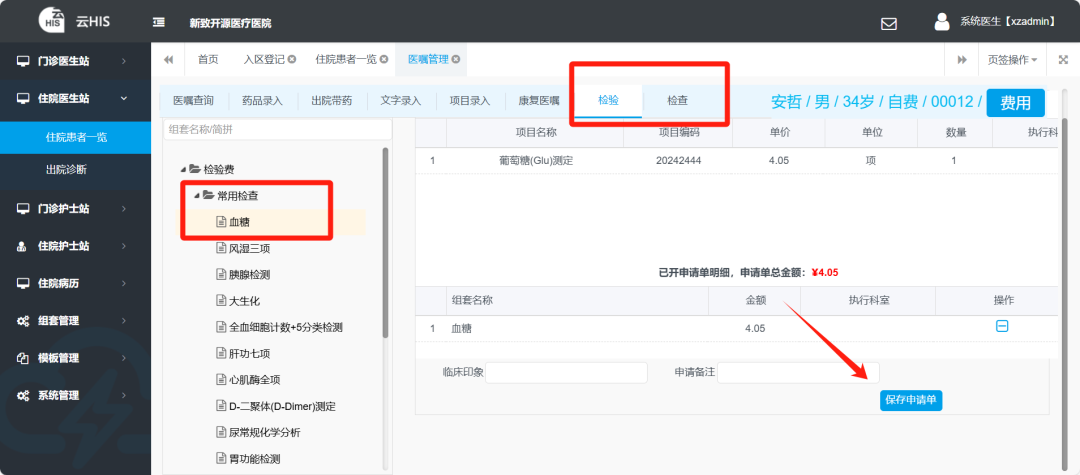The width and height of the screenshot is (1080, 475).
Task: Expand the 门诊护士站 sidebar chevron
Action: click(124, 209)
